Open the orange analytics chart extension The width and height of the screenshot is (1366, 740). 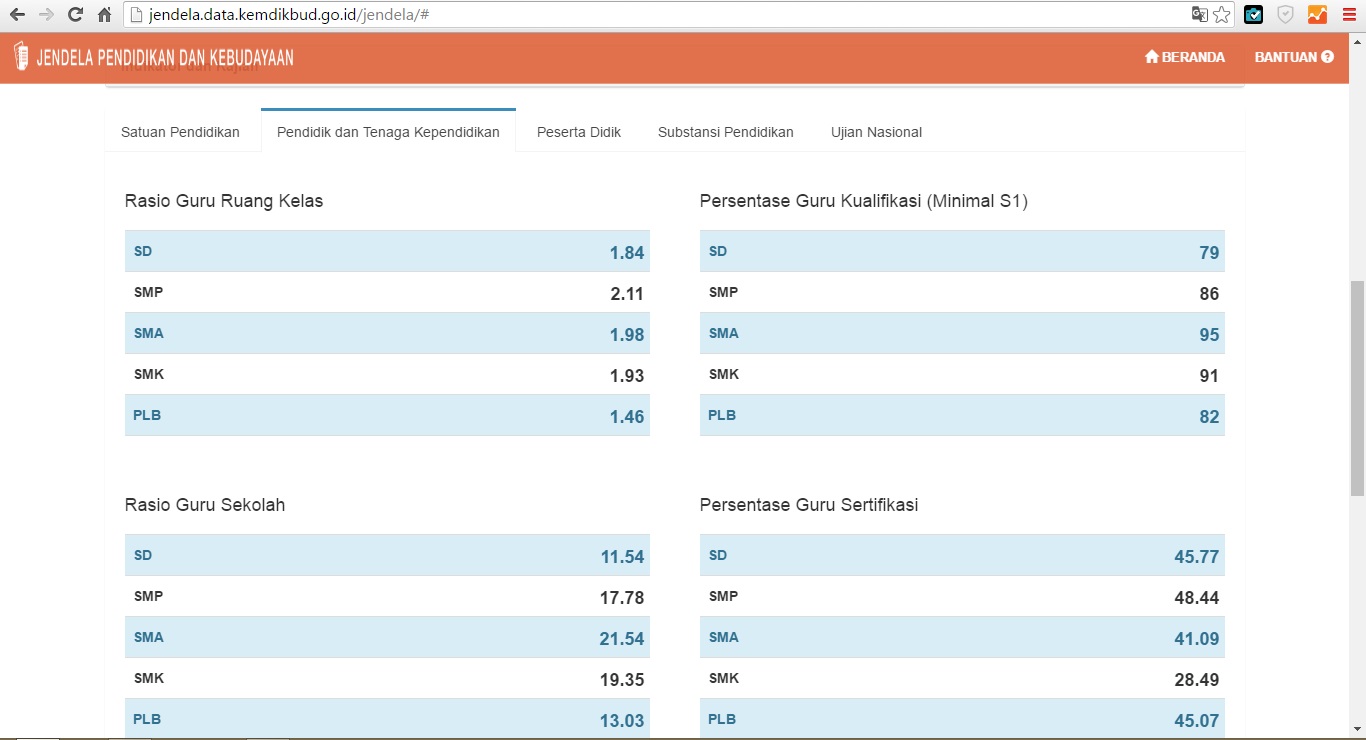coord(1317,15)
